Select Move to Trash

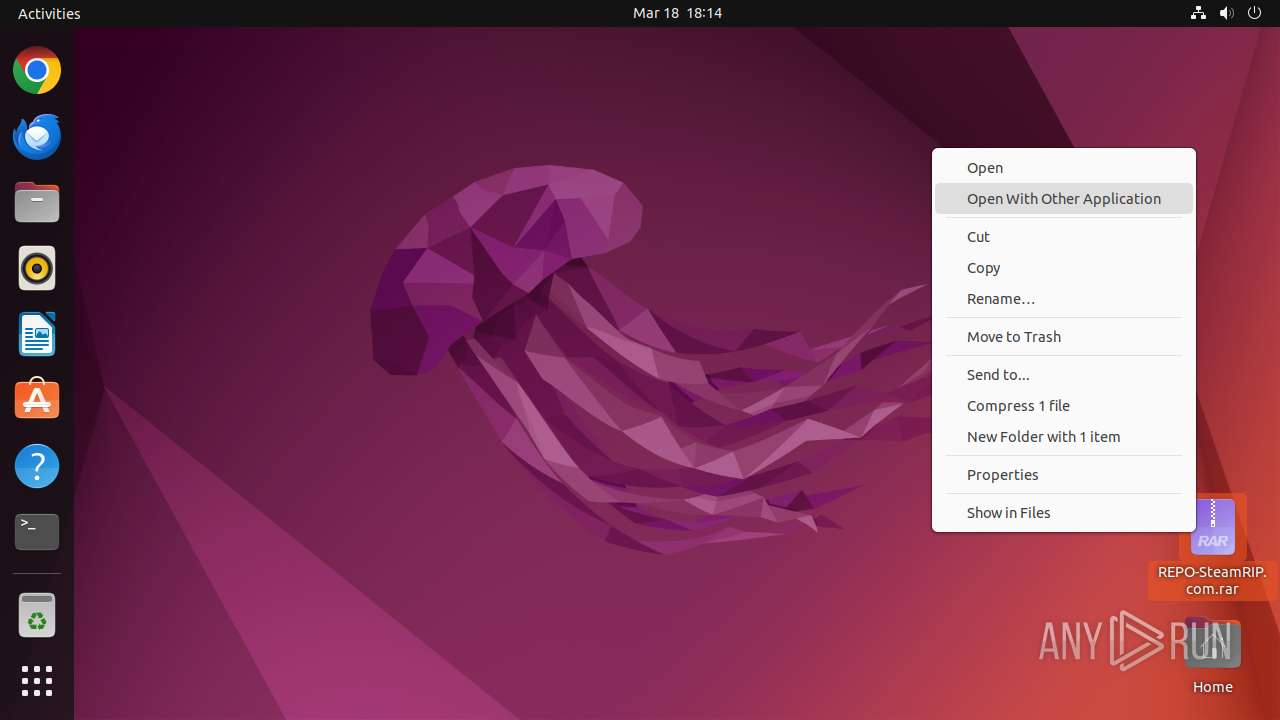[x=1064, y=337]
